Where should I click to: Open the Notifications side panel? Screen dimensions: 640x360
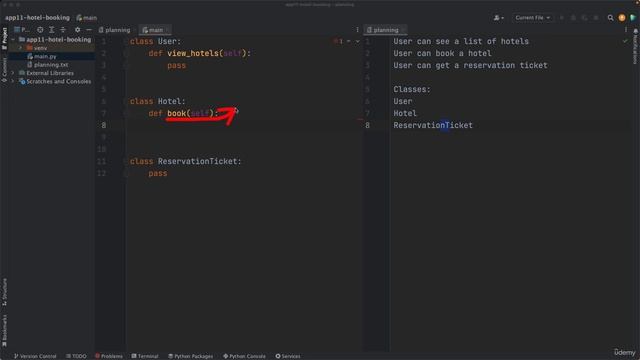(635, 47)
